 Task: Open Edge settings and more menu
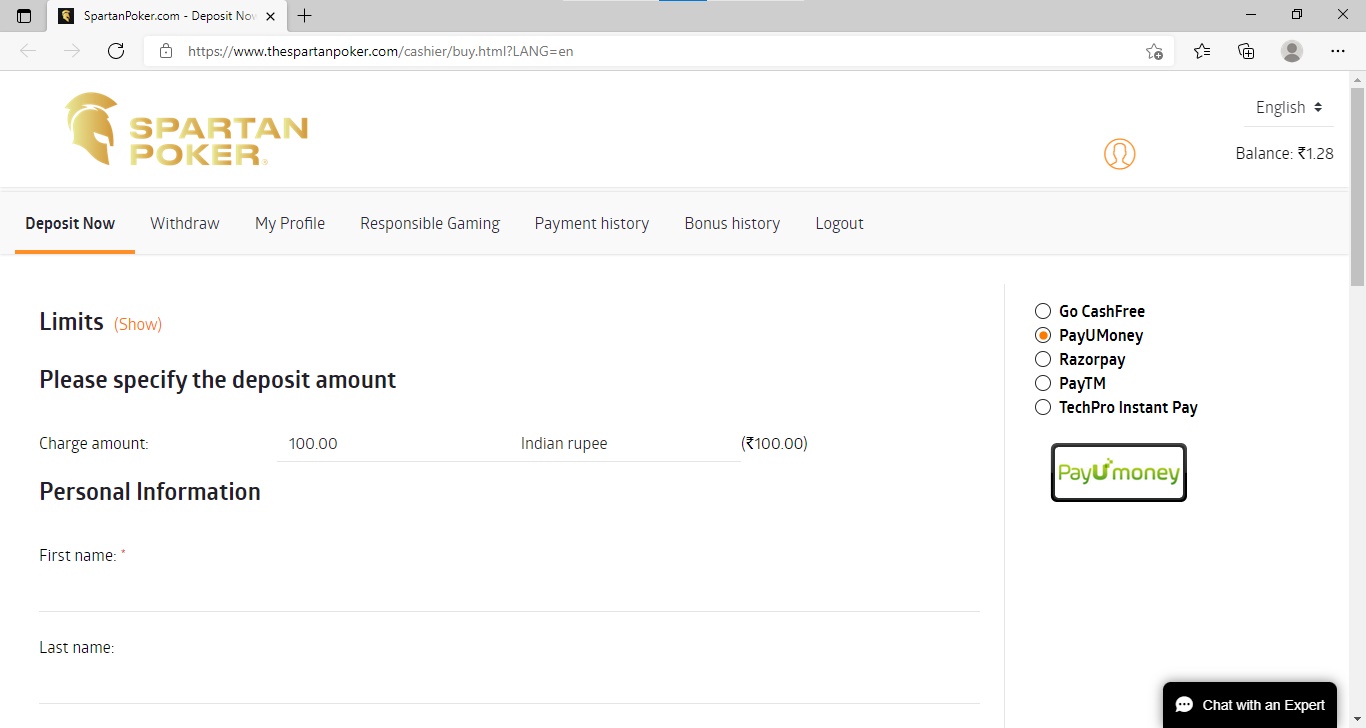1338,51
